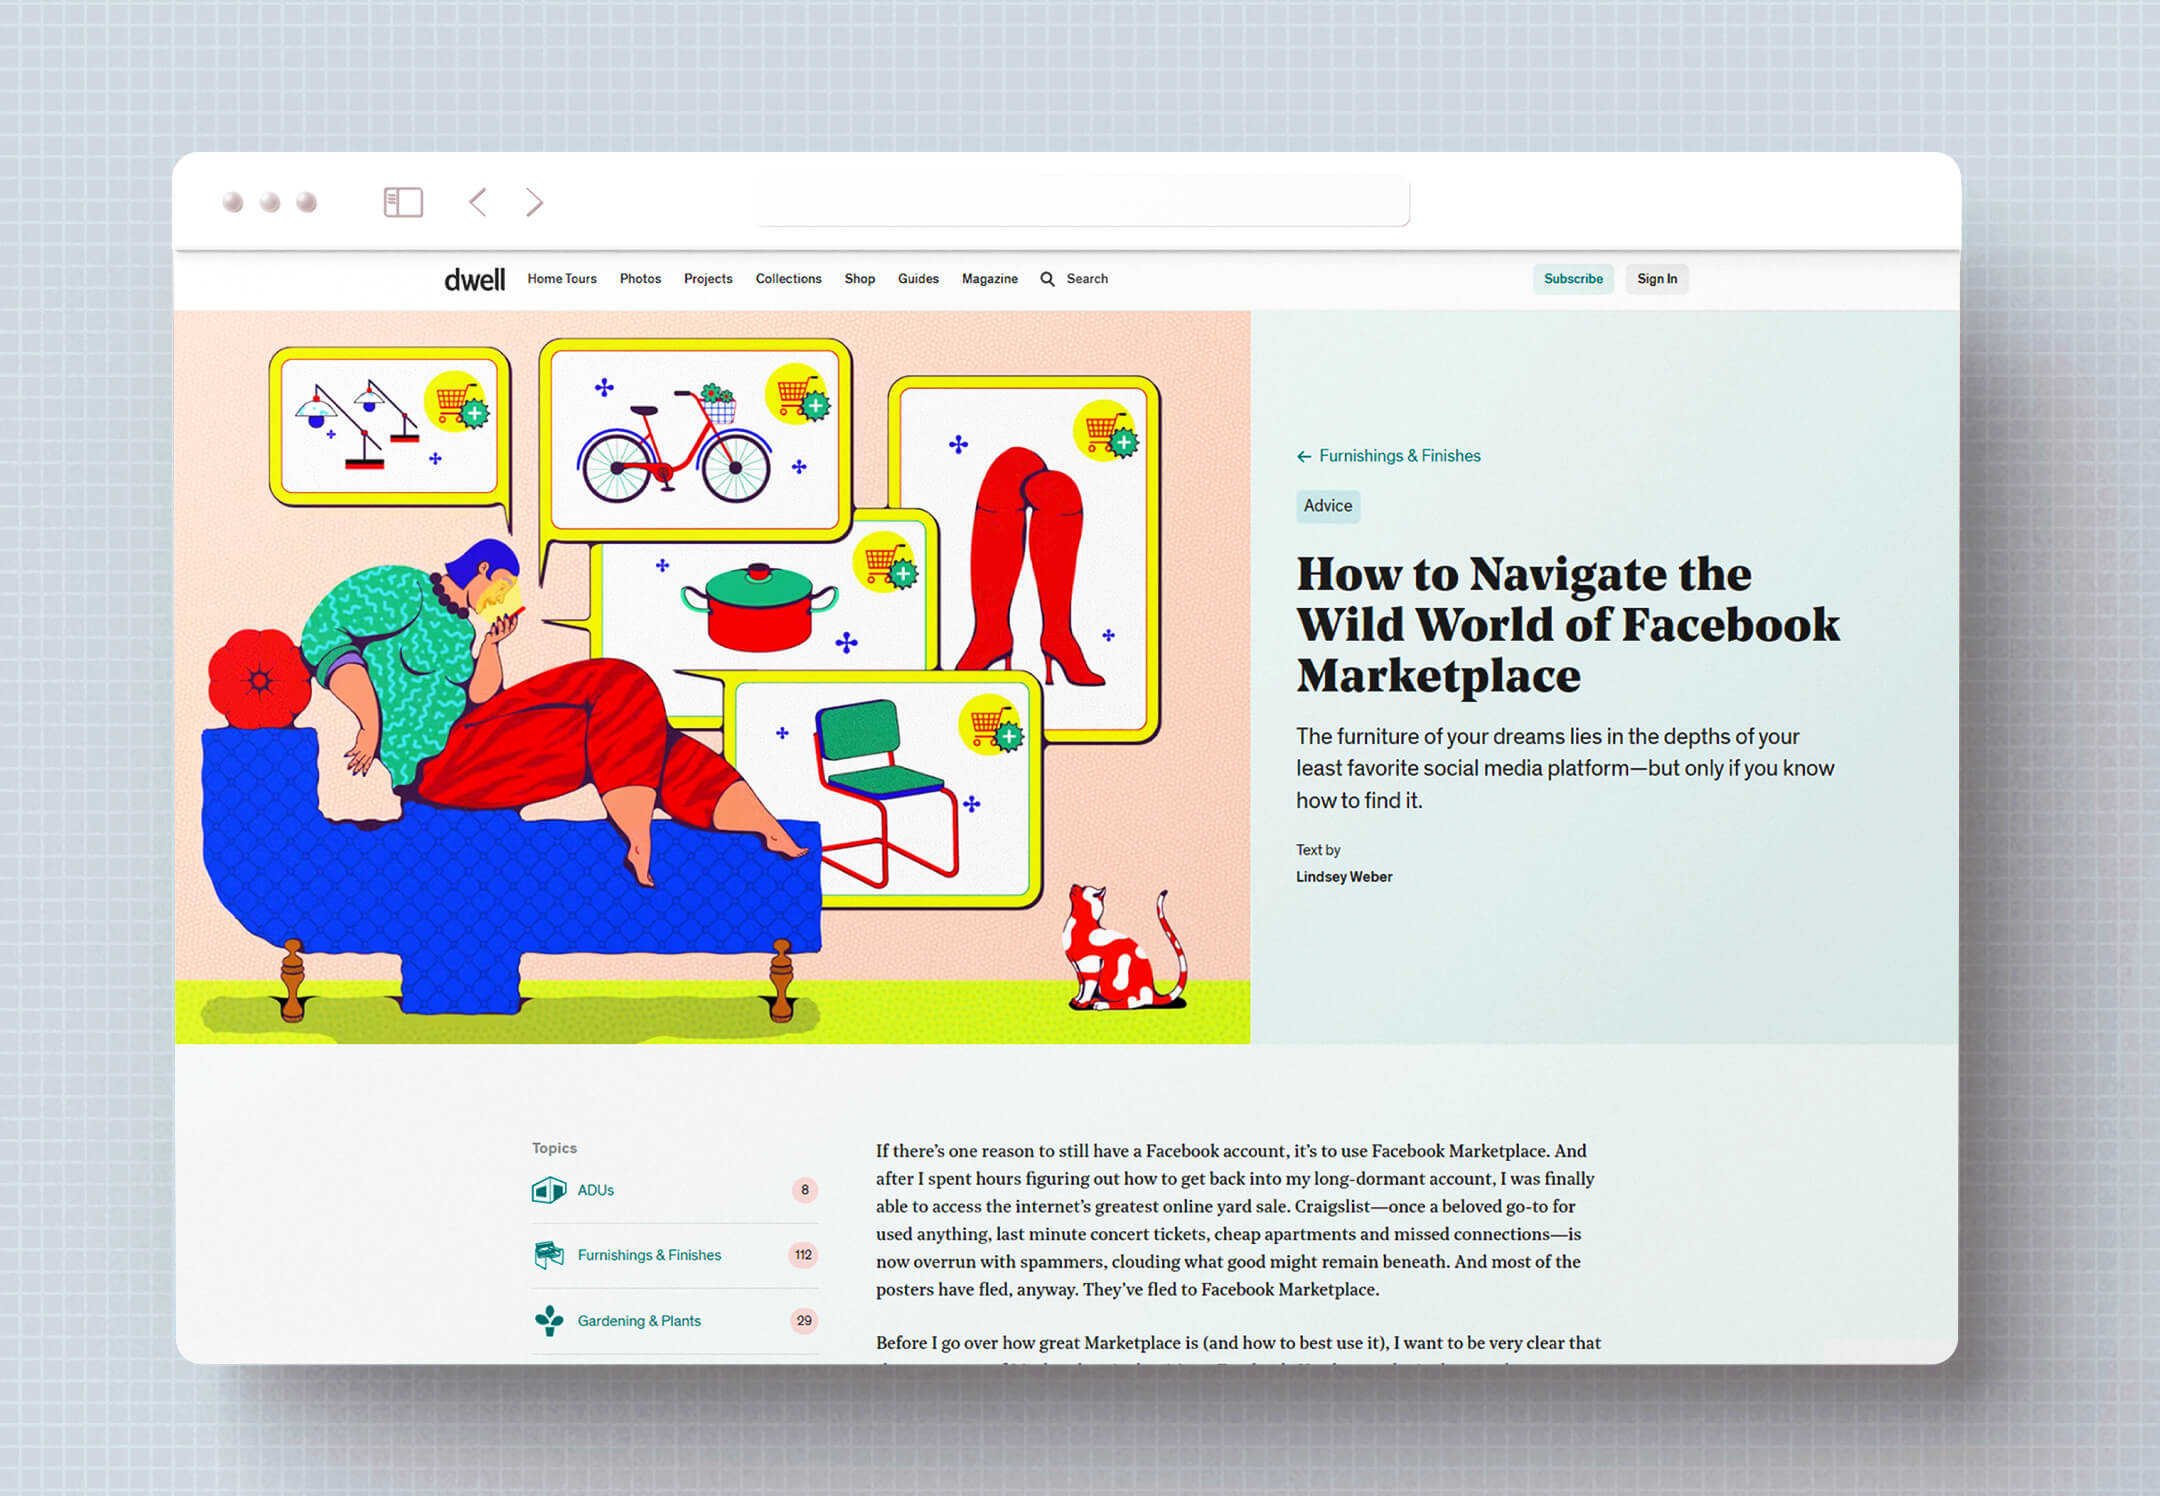
Task: Open the Shop menu item
Action: [860, 279]
